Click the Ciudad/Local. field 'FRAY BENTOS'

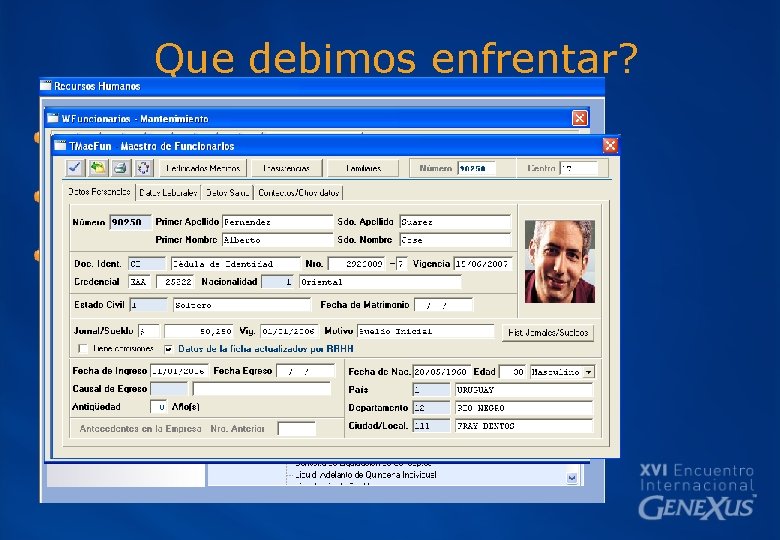click(x=524, y=426)
